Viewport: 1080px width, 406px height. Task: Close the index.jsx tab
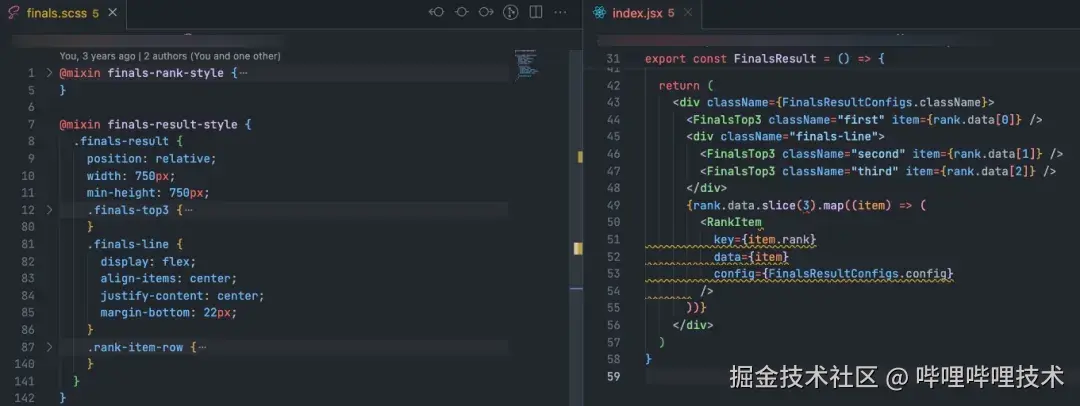pyautogui.click(x=687, y=12)
